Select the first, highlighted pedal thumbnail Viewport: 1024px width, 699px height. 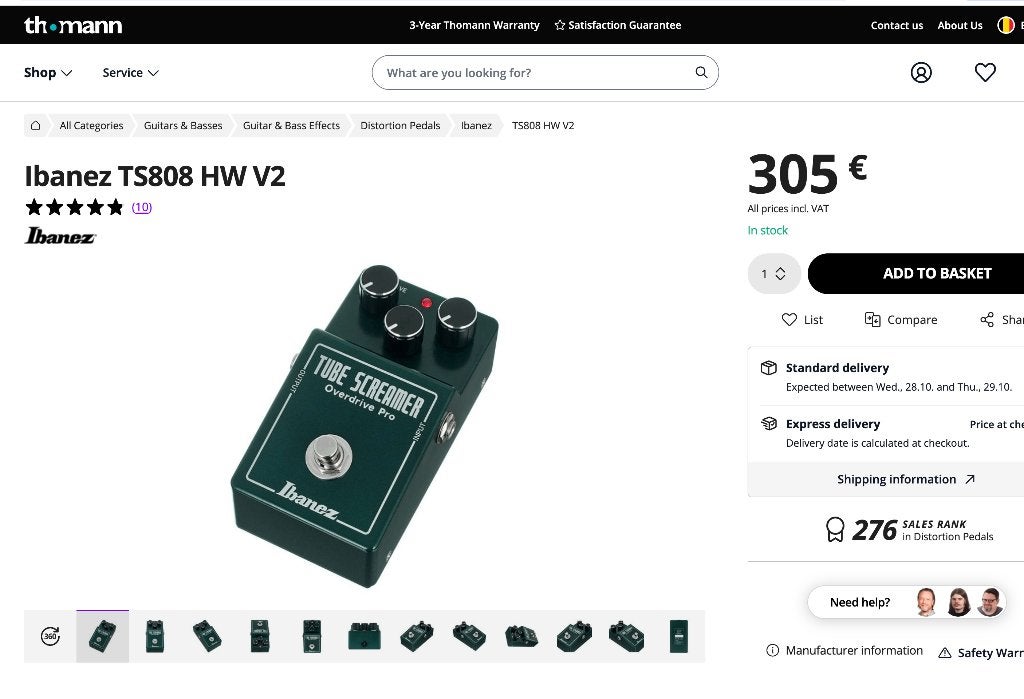(103, 636)
